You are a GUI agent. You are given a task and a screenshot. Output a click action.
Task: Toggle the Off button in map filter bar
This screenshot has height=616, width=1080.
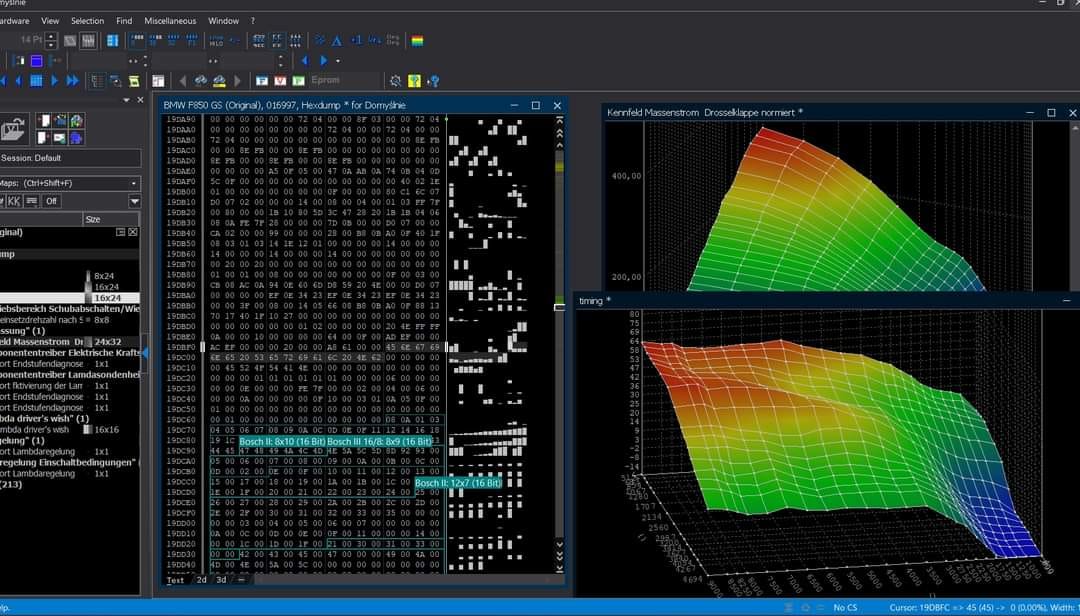(x=52, y=201)
